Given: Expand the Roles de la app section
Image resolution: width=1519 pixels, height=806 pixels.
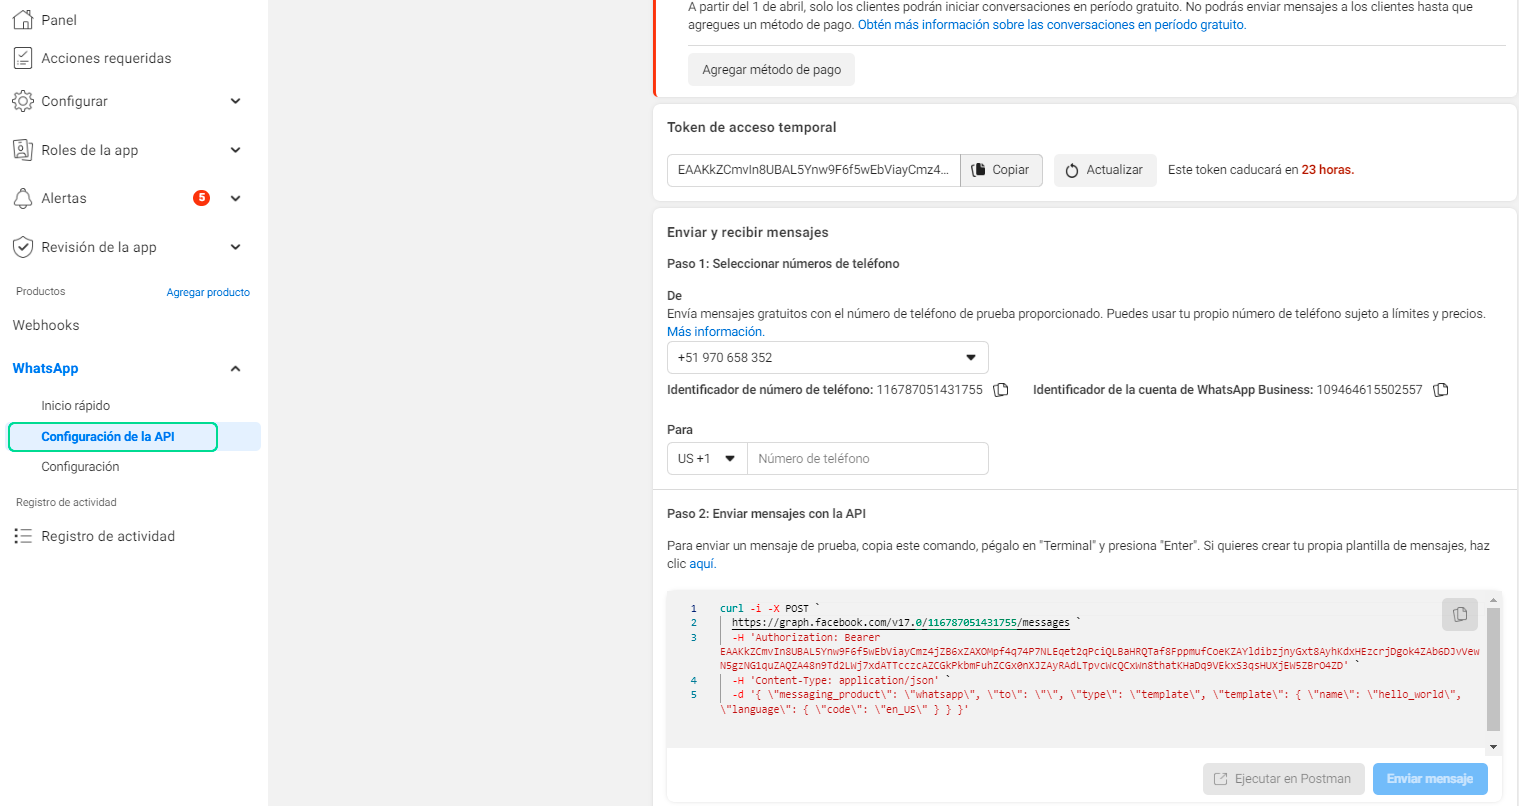Looking at the screenshot, I should pos(235,150).
